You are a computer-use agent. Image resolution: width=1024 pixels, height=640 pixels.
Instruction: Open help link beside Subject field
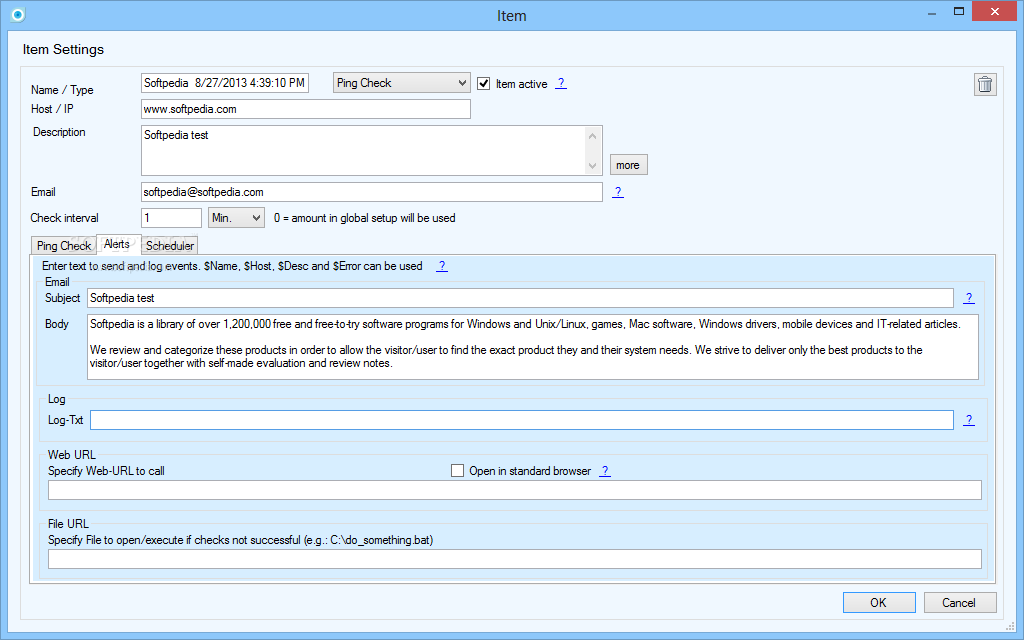969,298
